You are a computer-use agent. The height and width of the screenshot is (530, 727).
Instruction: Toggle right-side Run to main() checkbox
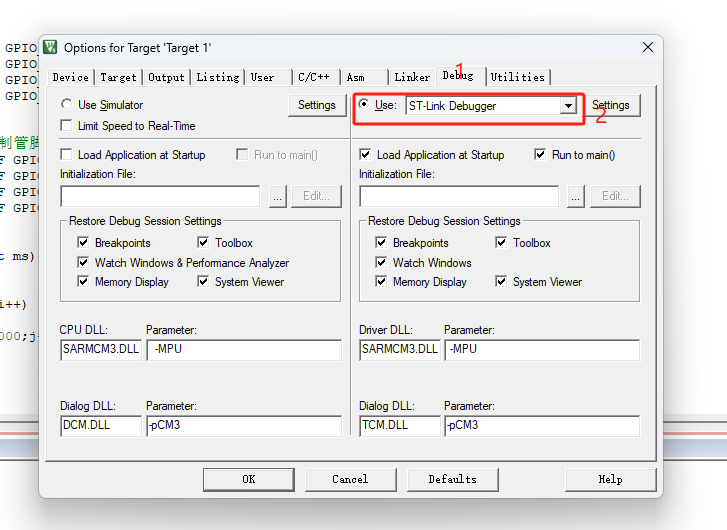541,155
